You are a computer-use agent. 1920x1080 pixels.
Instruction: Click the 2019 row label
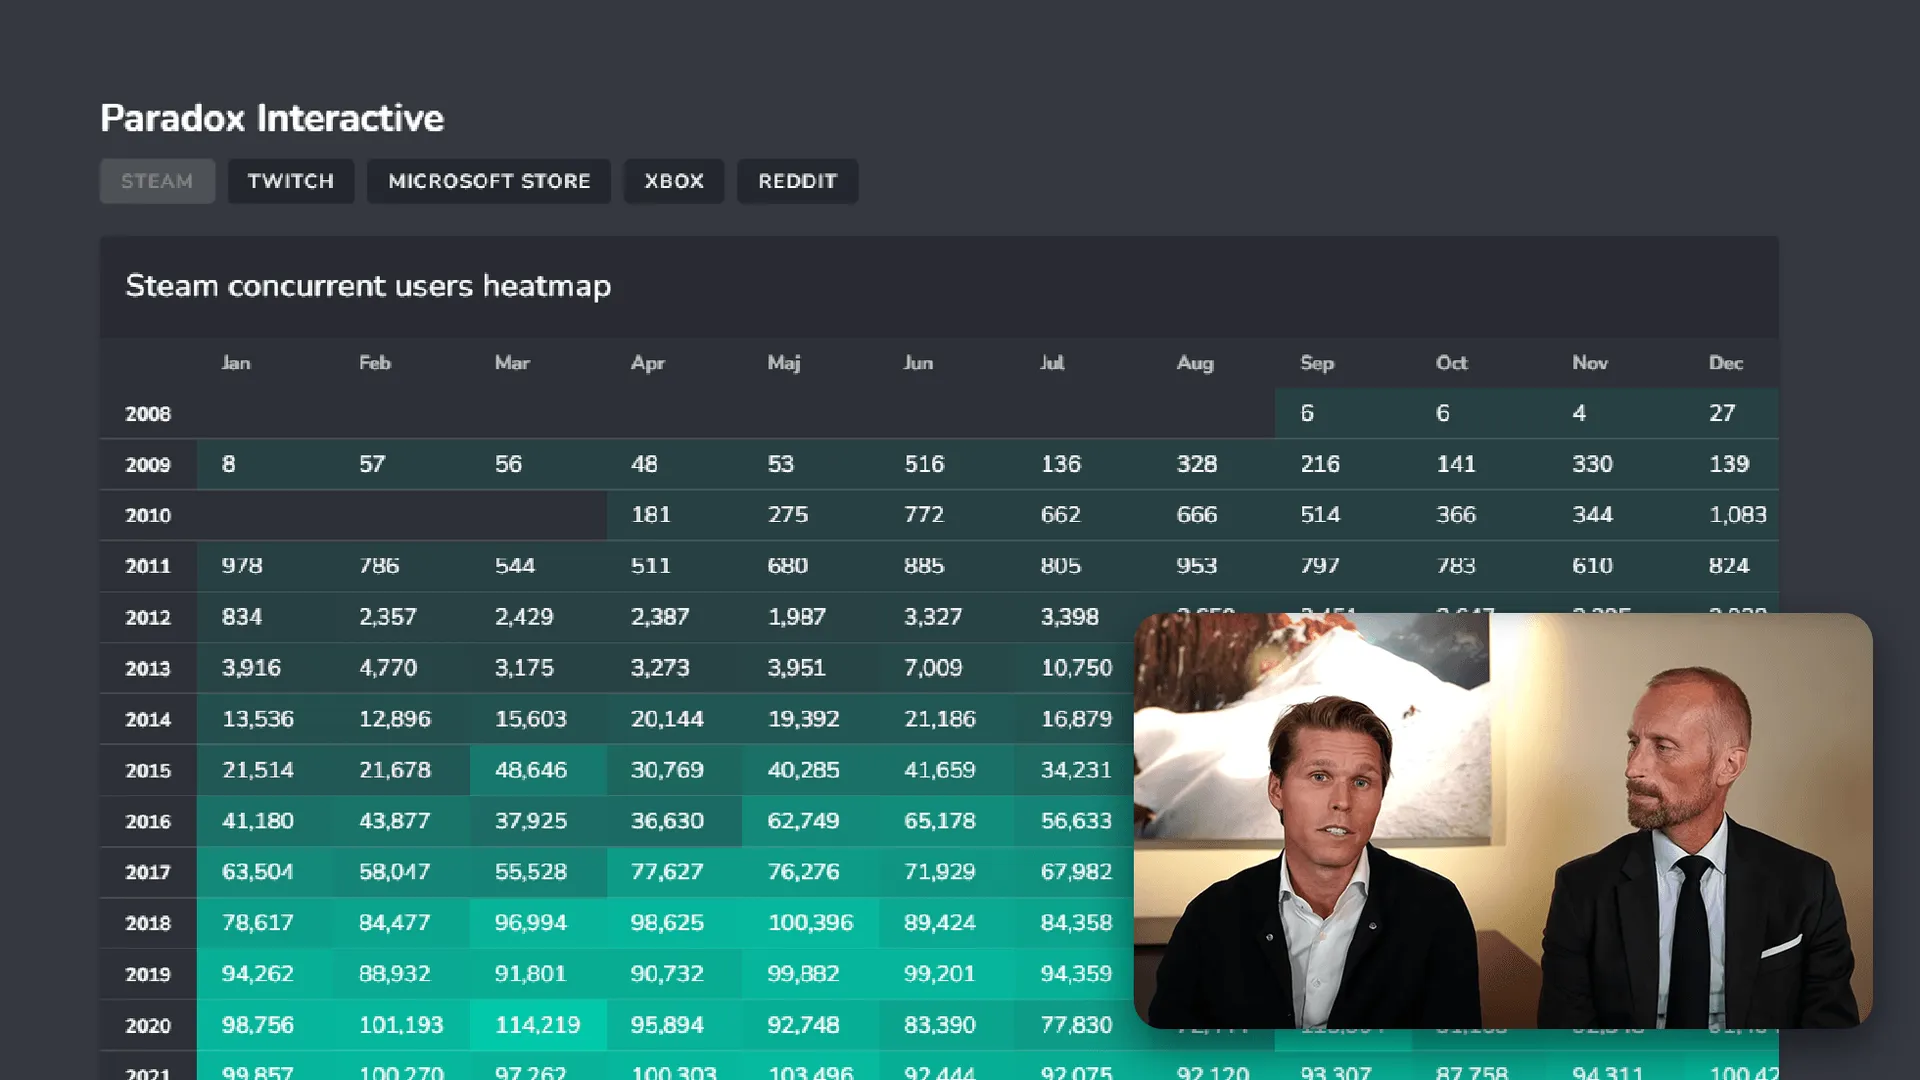[148, 974]
